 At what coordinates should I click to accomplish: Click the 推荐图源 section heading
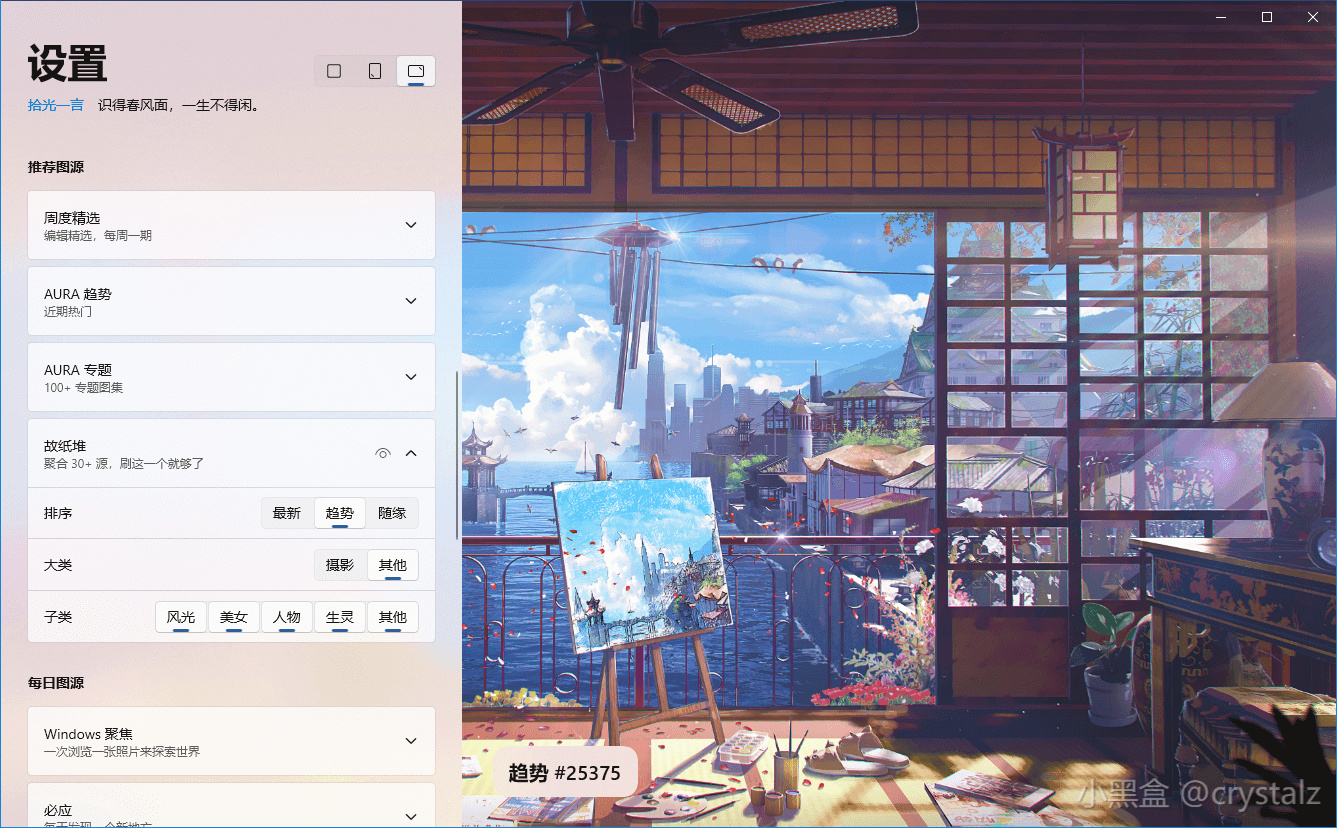(x=56, y=167)
